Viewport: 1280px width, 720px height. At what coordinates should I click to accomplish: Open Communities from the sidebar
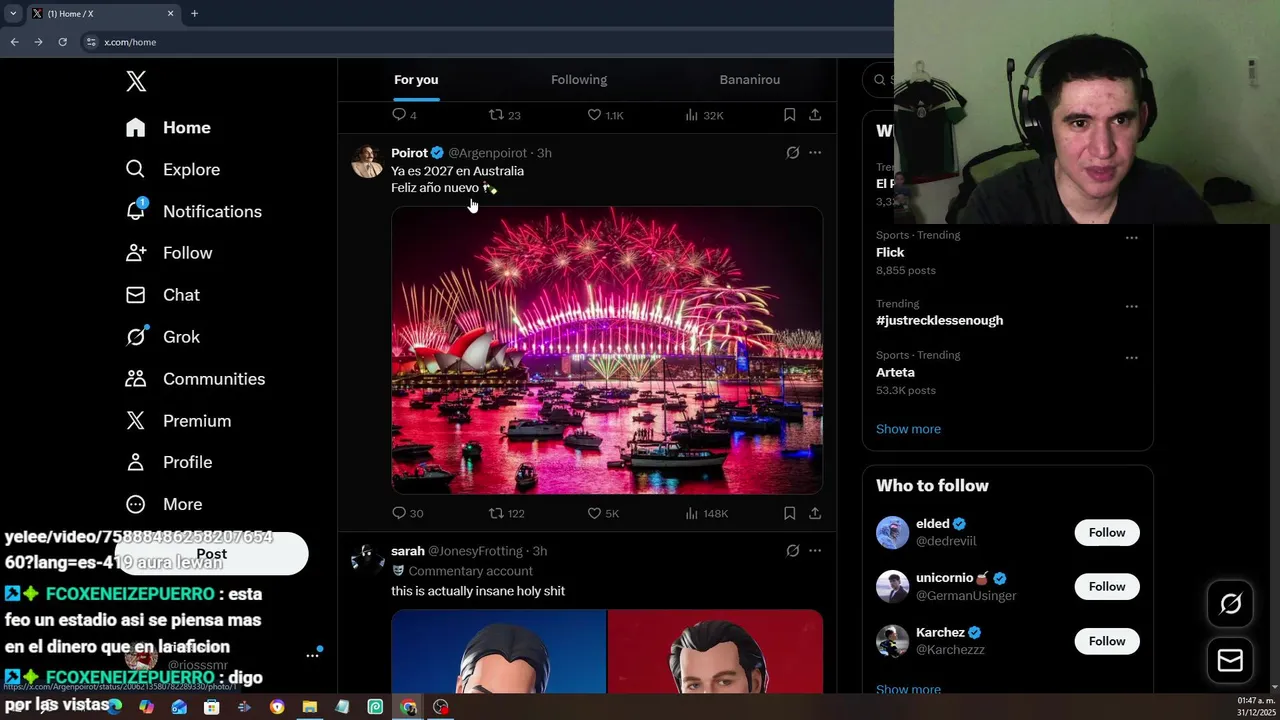195,380
